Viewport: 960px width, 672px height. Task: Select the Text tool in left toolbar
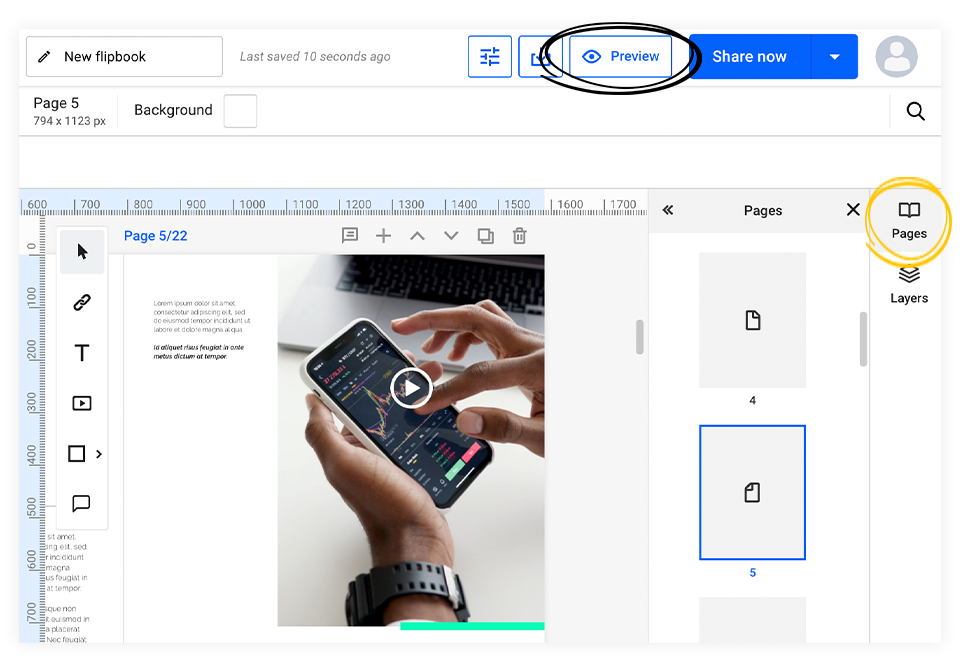tap(81, 352)
